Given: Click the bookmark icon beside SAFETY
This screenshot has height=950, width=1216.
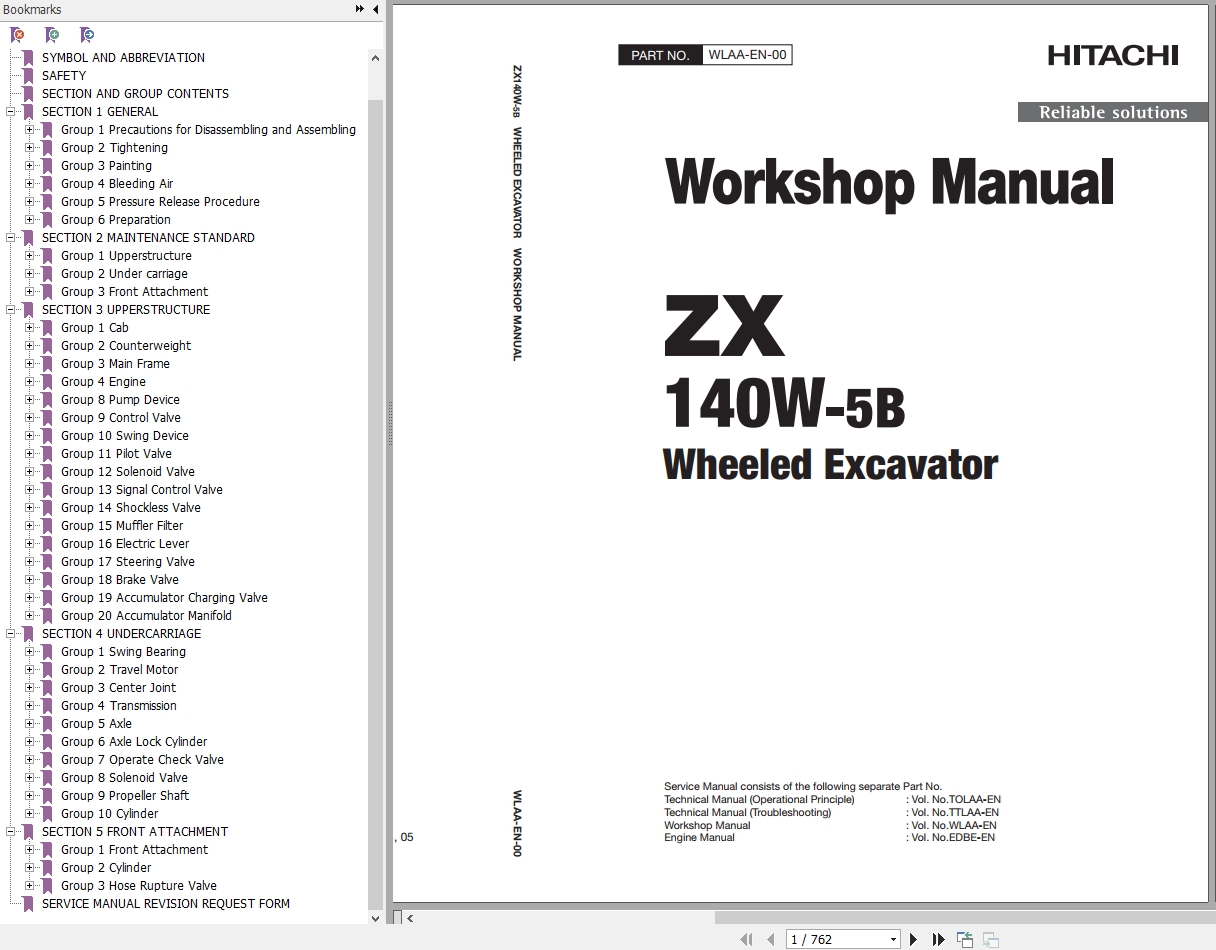Looking at the screenshot, I should point(28,76).
